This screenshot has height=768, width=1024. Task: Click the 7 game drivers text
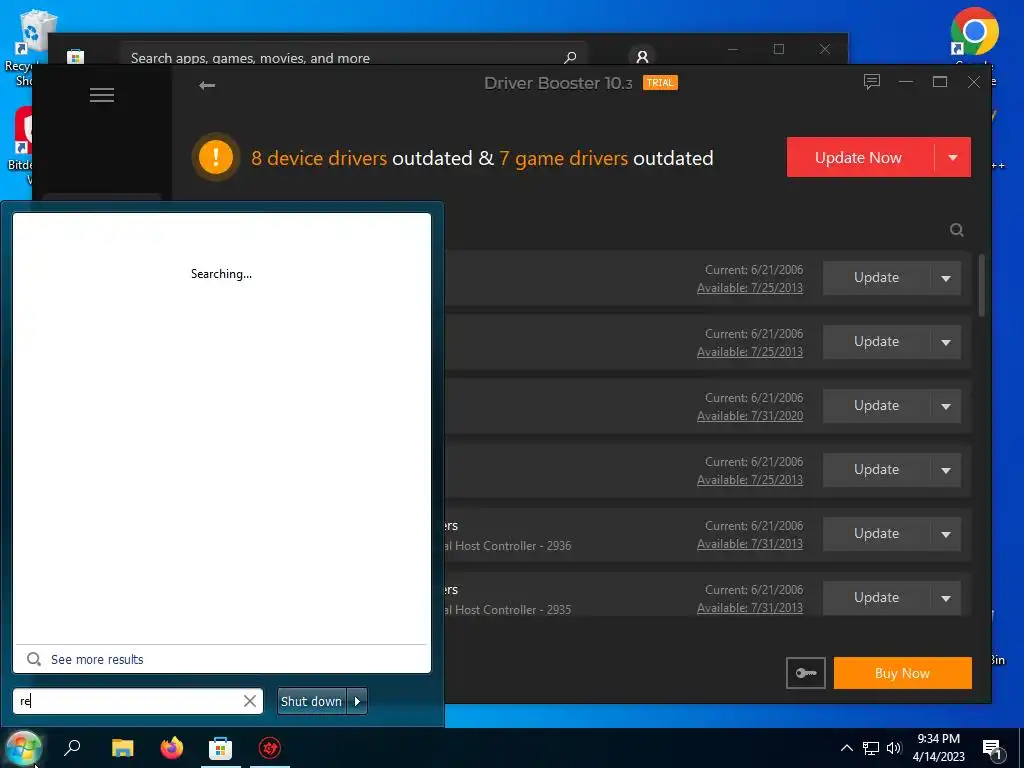tap(564, 158)
